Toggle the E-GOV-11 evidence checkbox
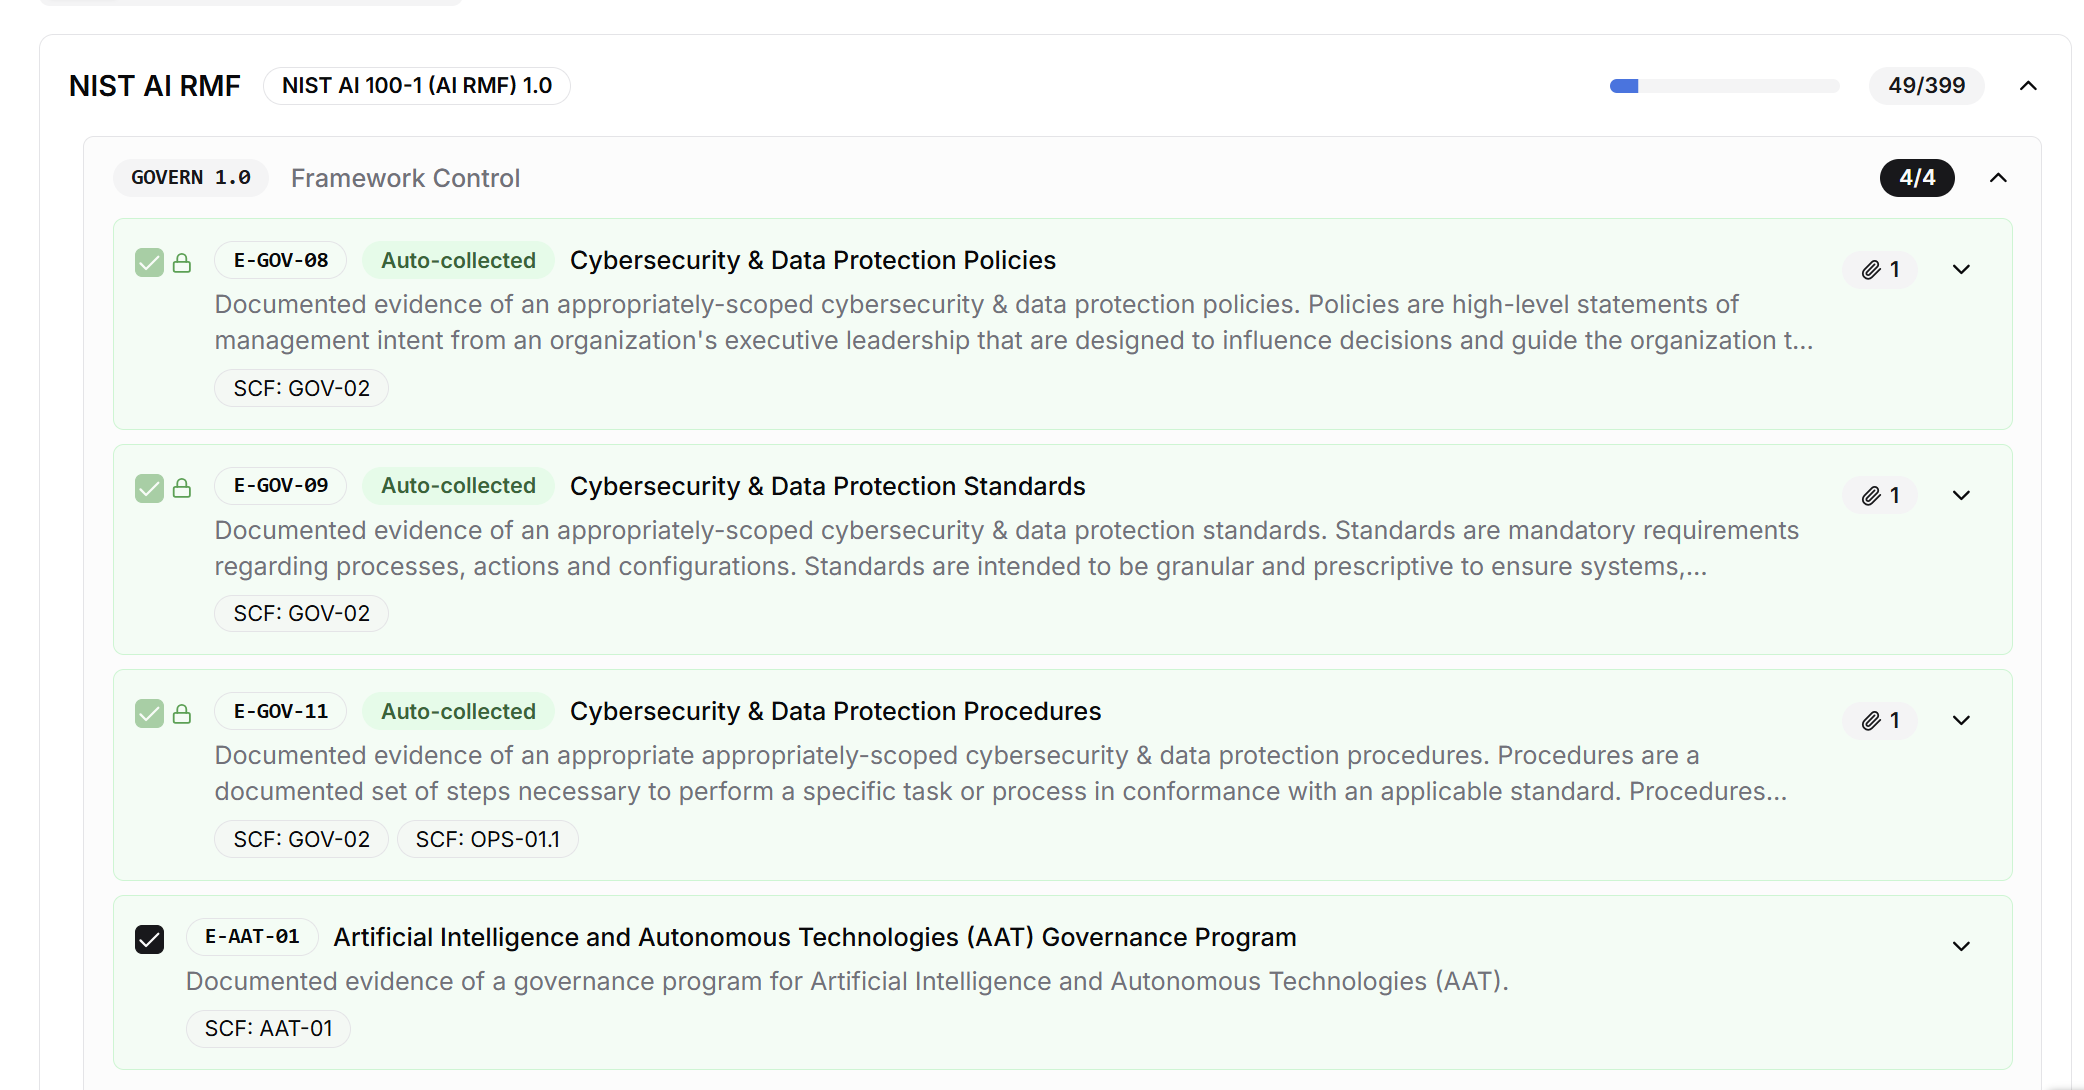The width and height of the screenshot is (2084, 1090). pos(149,714)
